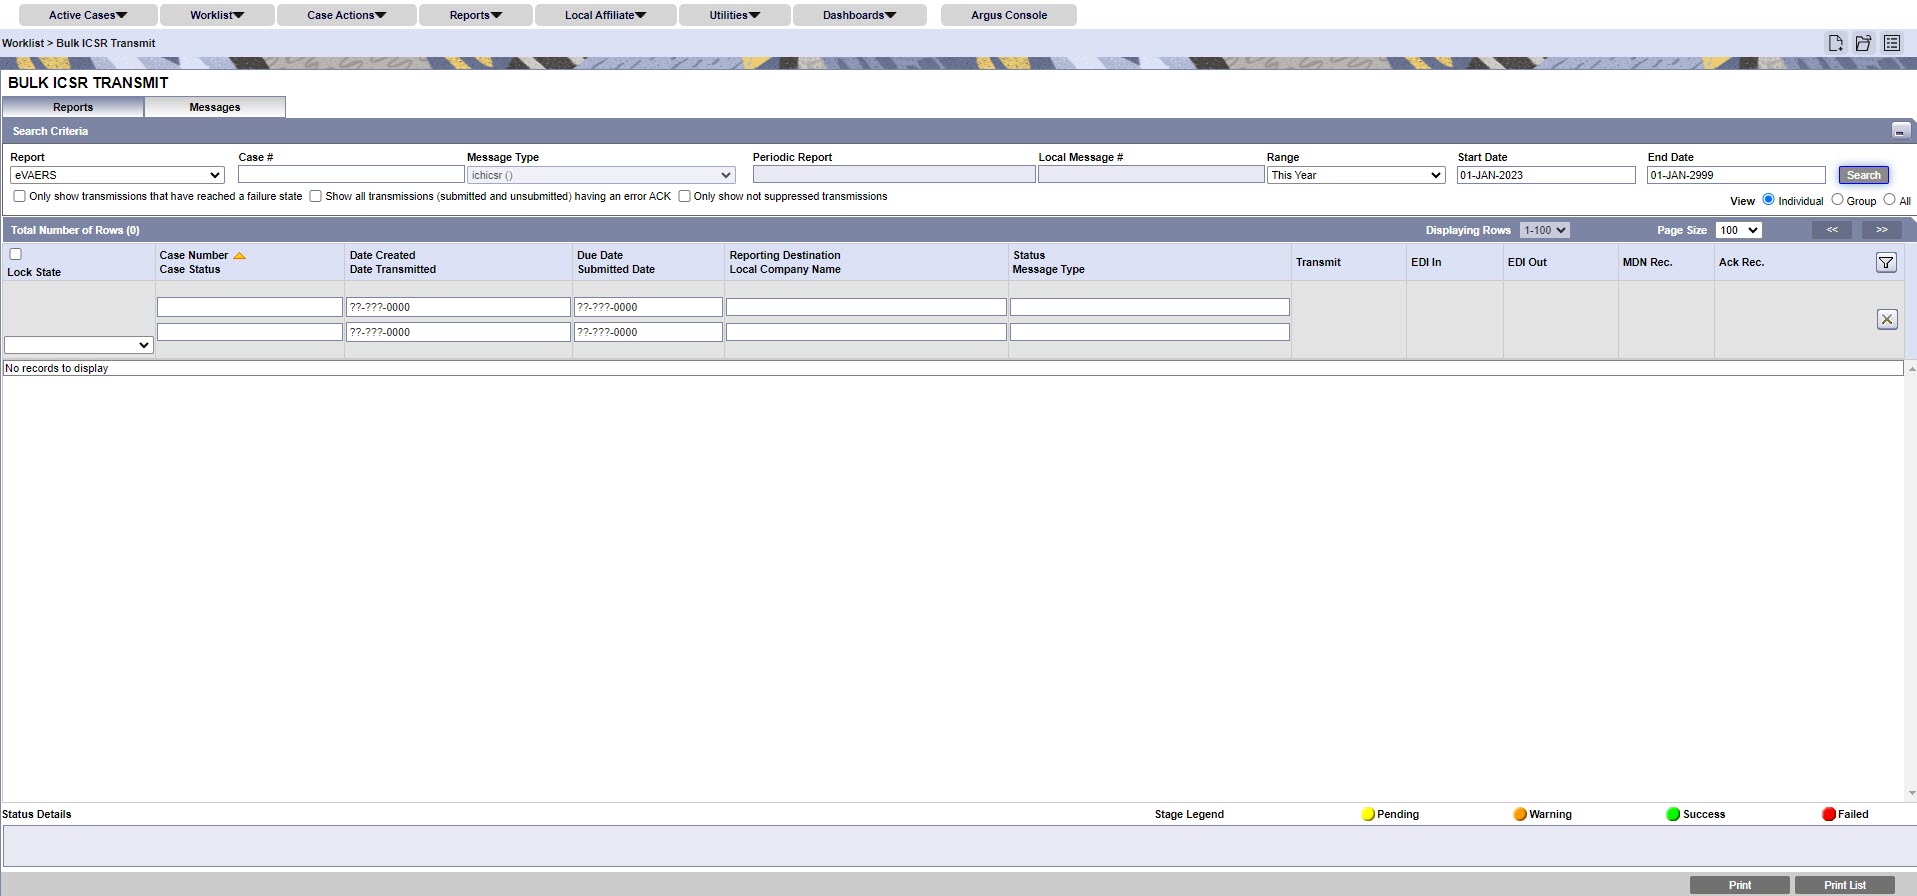Viewport: 1917px width, 896px height.
Task: Click the Periodic Report field
Action: [x=893, y=175]
